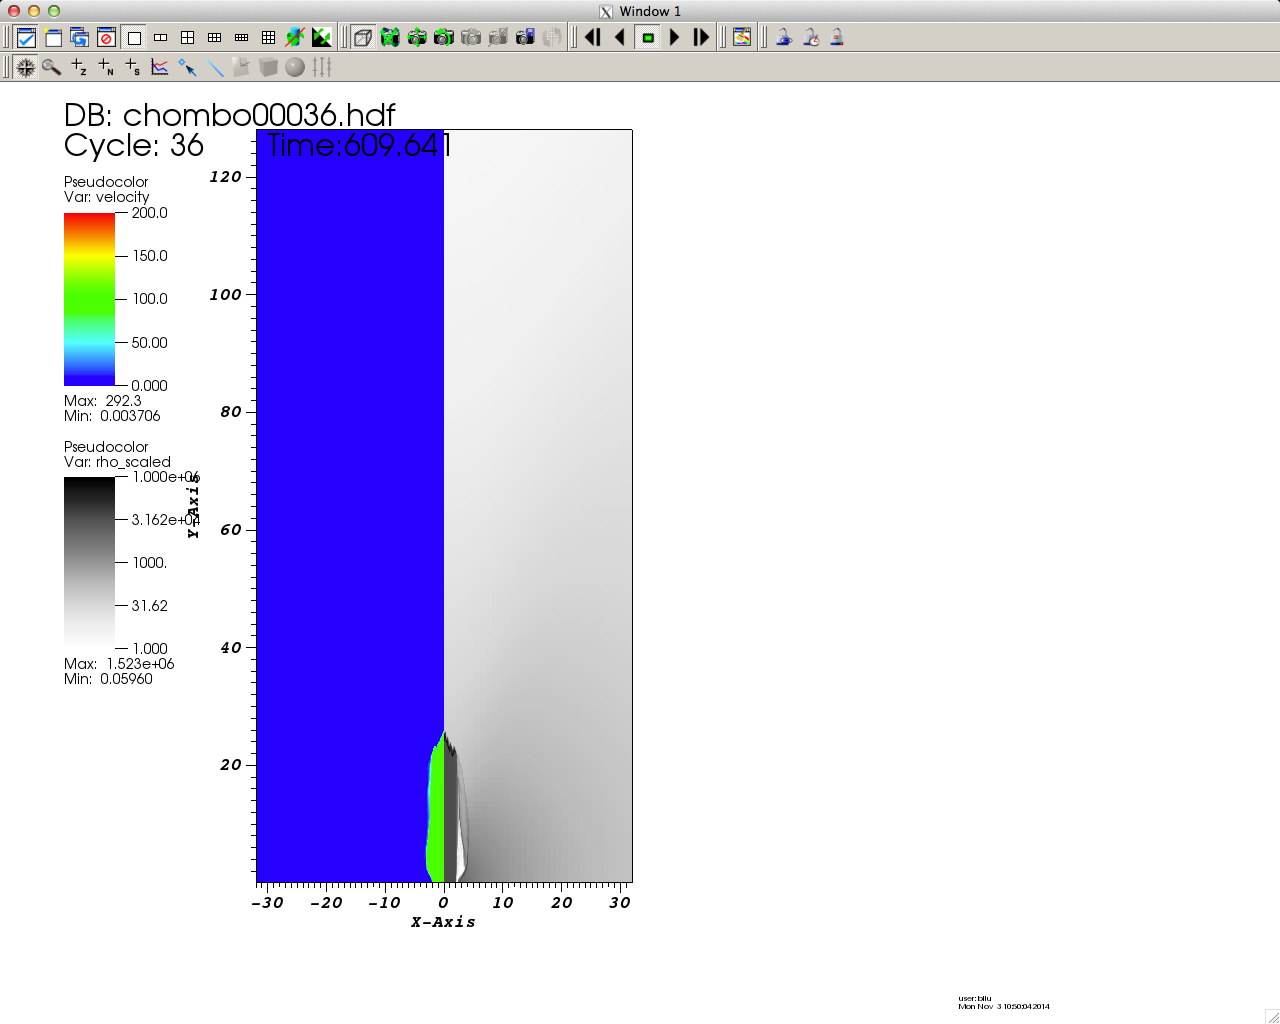This screenshot has width=1280, height=1024.
Task: Toggle perspective view cube button
Action: click(363, 38)
